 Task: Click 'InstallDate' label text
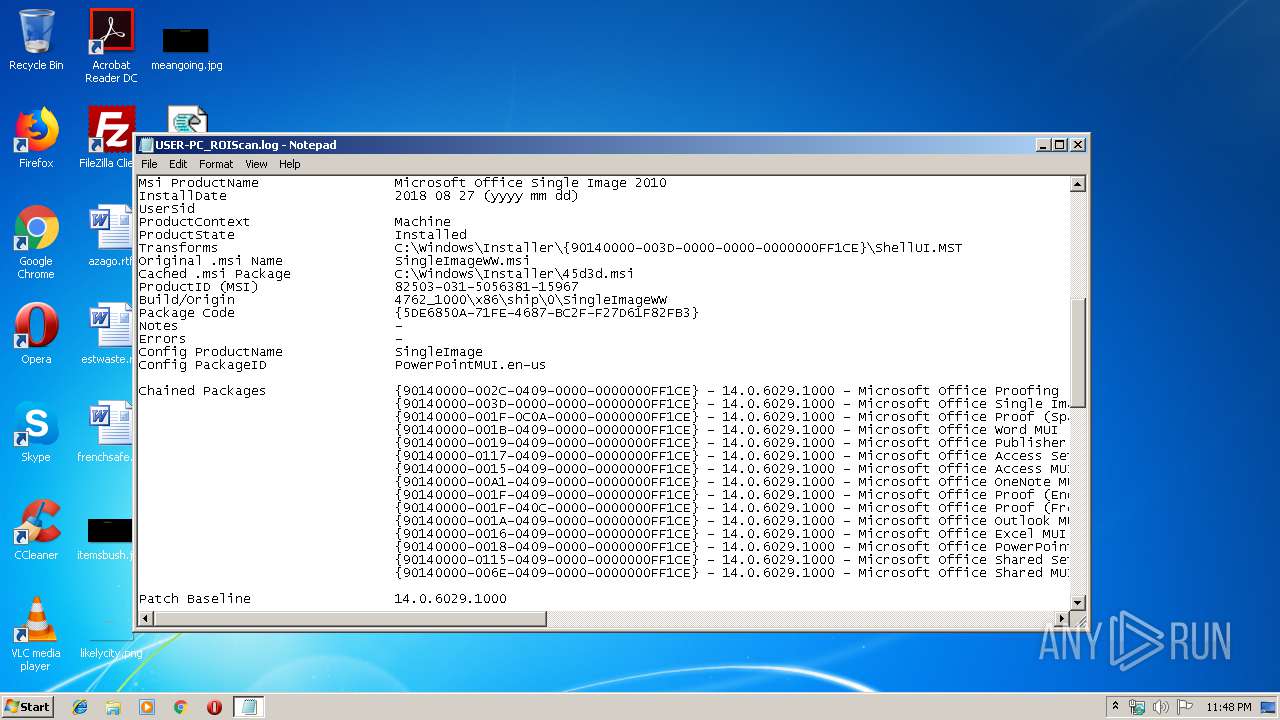coord(182,196)
